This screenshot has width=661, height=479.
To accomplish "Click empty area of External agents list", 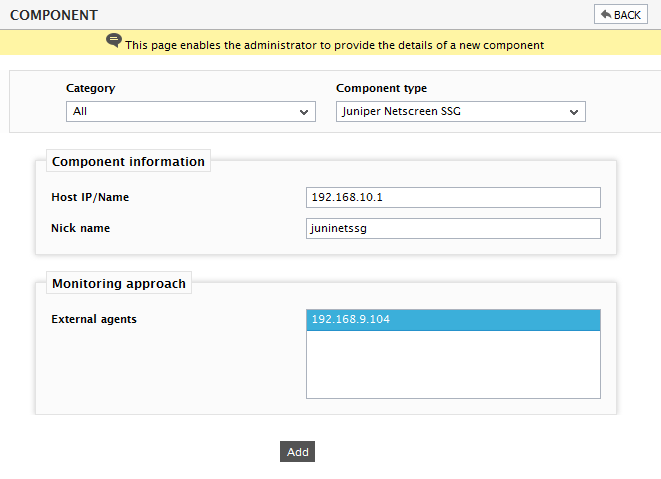I will [453, 364].
